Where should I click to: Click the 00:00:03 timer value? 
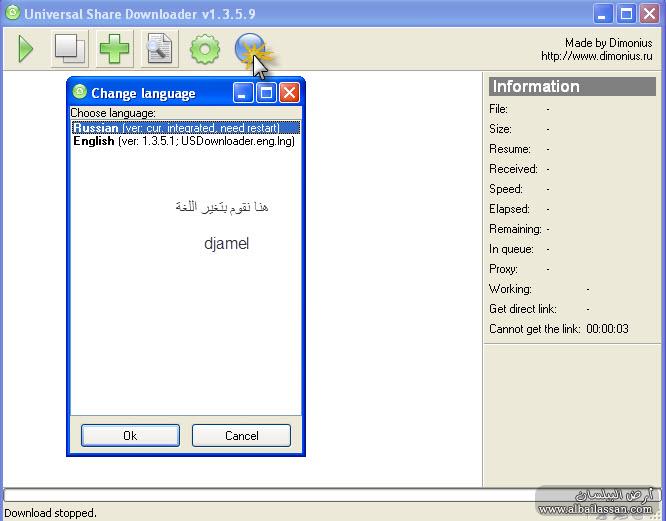click(x=607, y=329)
